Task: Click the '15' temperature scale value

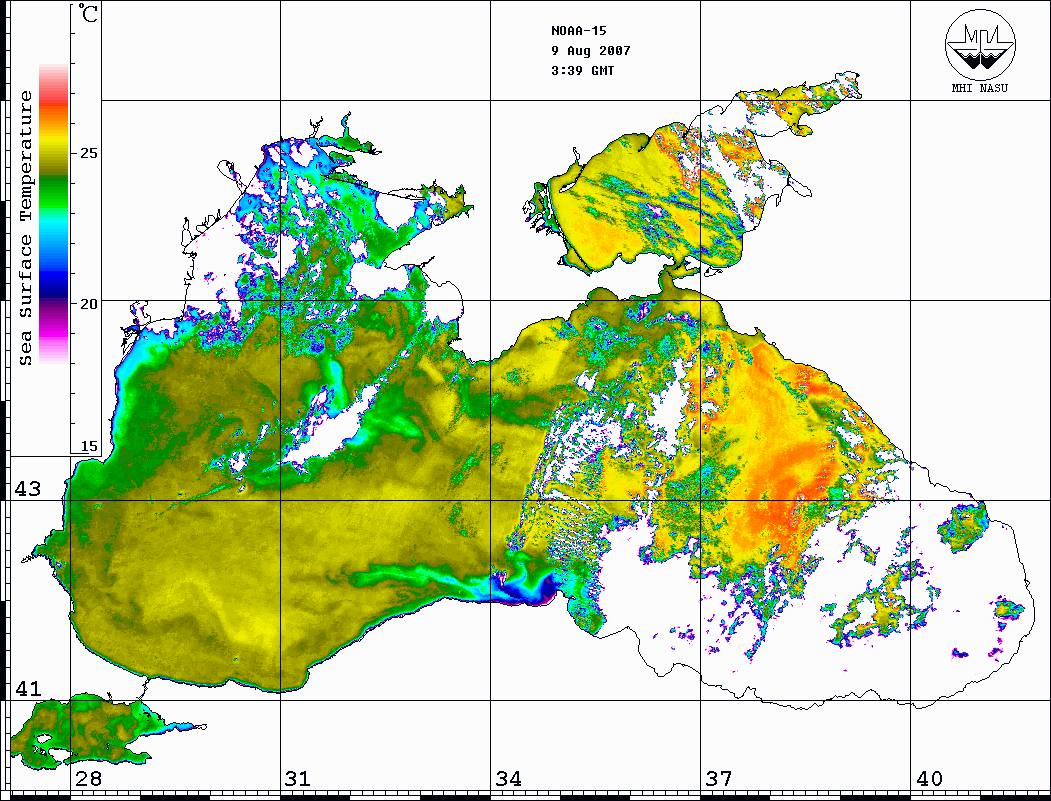Action: pyautogui.click(x=89, y=446)
